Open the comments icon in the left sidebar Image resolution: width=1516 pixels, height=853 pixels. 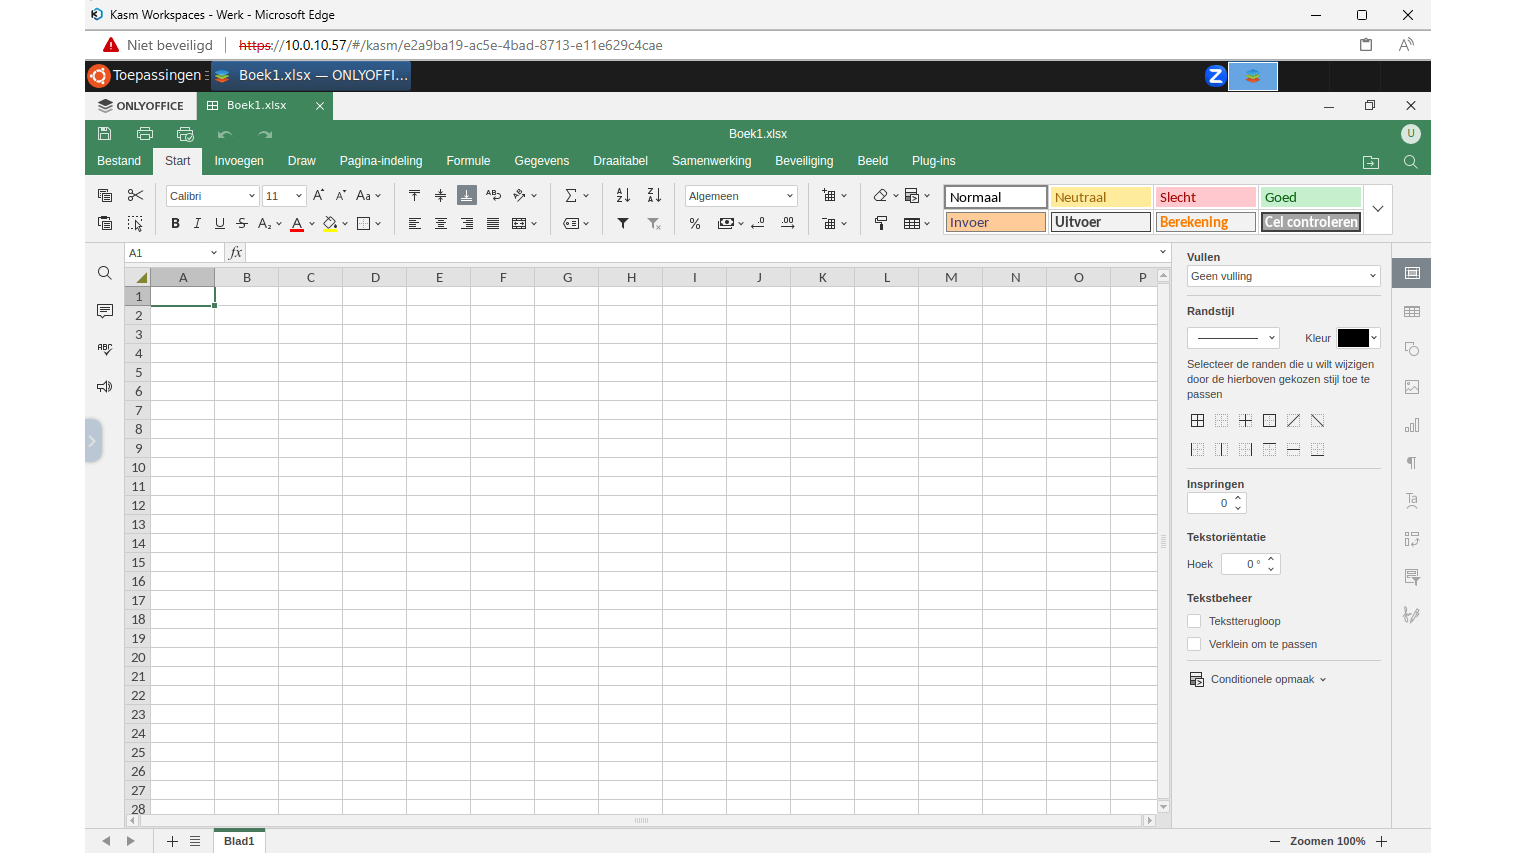(x=104, y=311)
